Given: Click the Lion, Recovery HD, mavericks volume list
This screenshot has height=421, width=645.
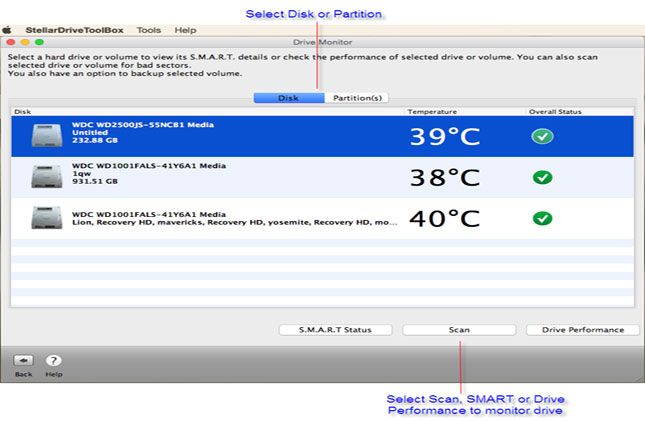Looking at the screenshot, I should click(234, 222).
